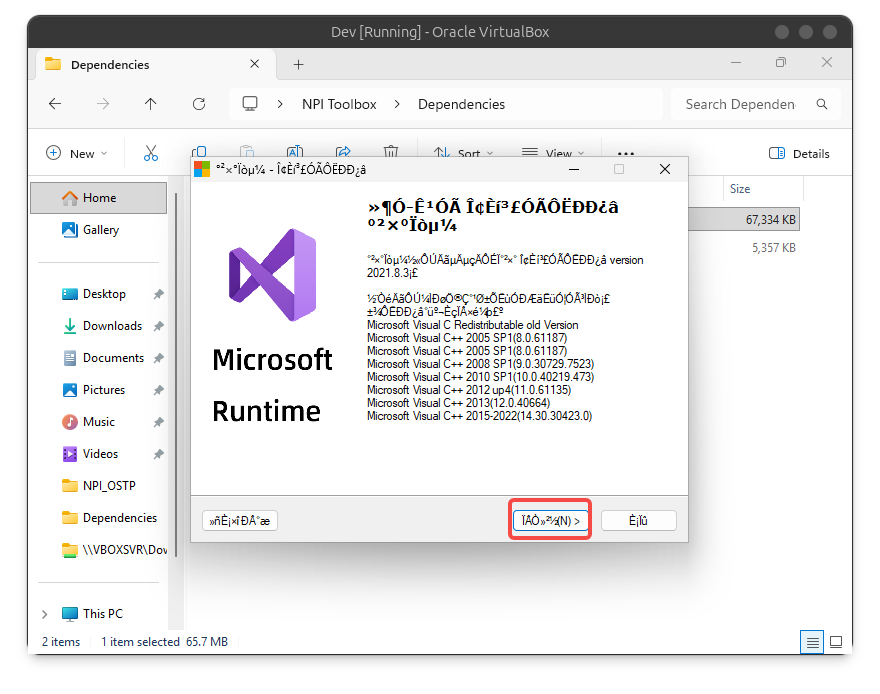Click the Back arrow in File Explorer
Screen dimensions: 880x694
(x=55, y=104)
